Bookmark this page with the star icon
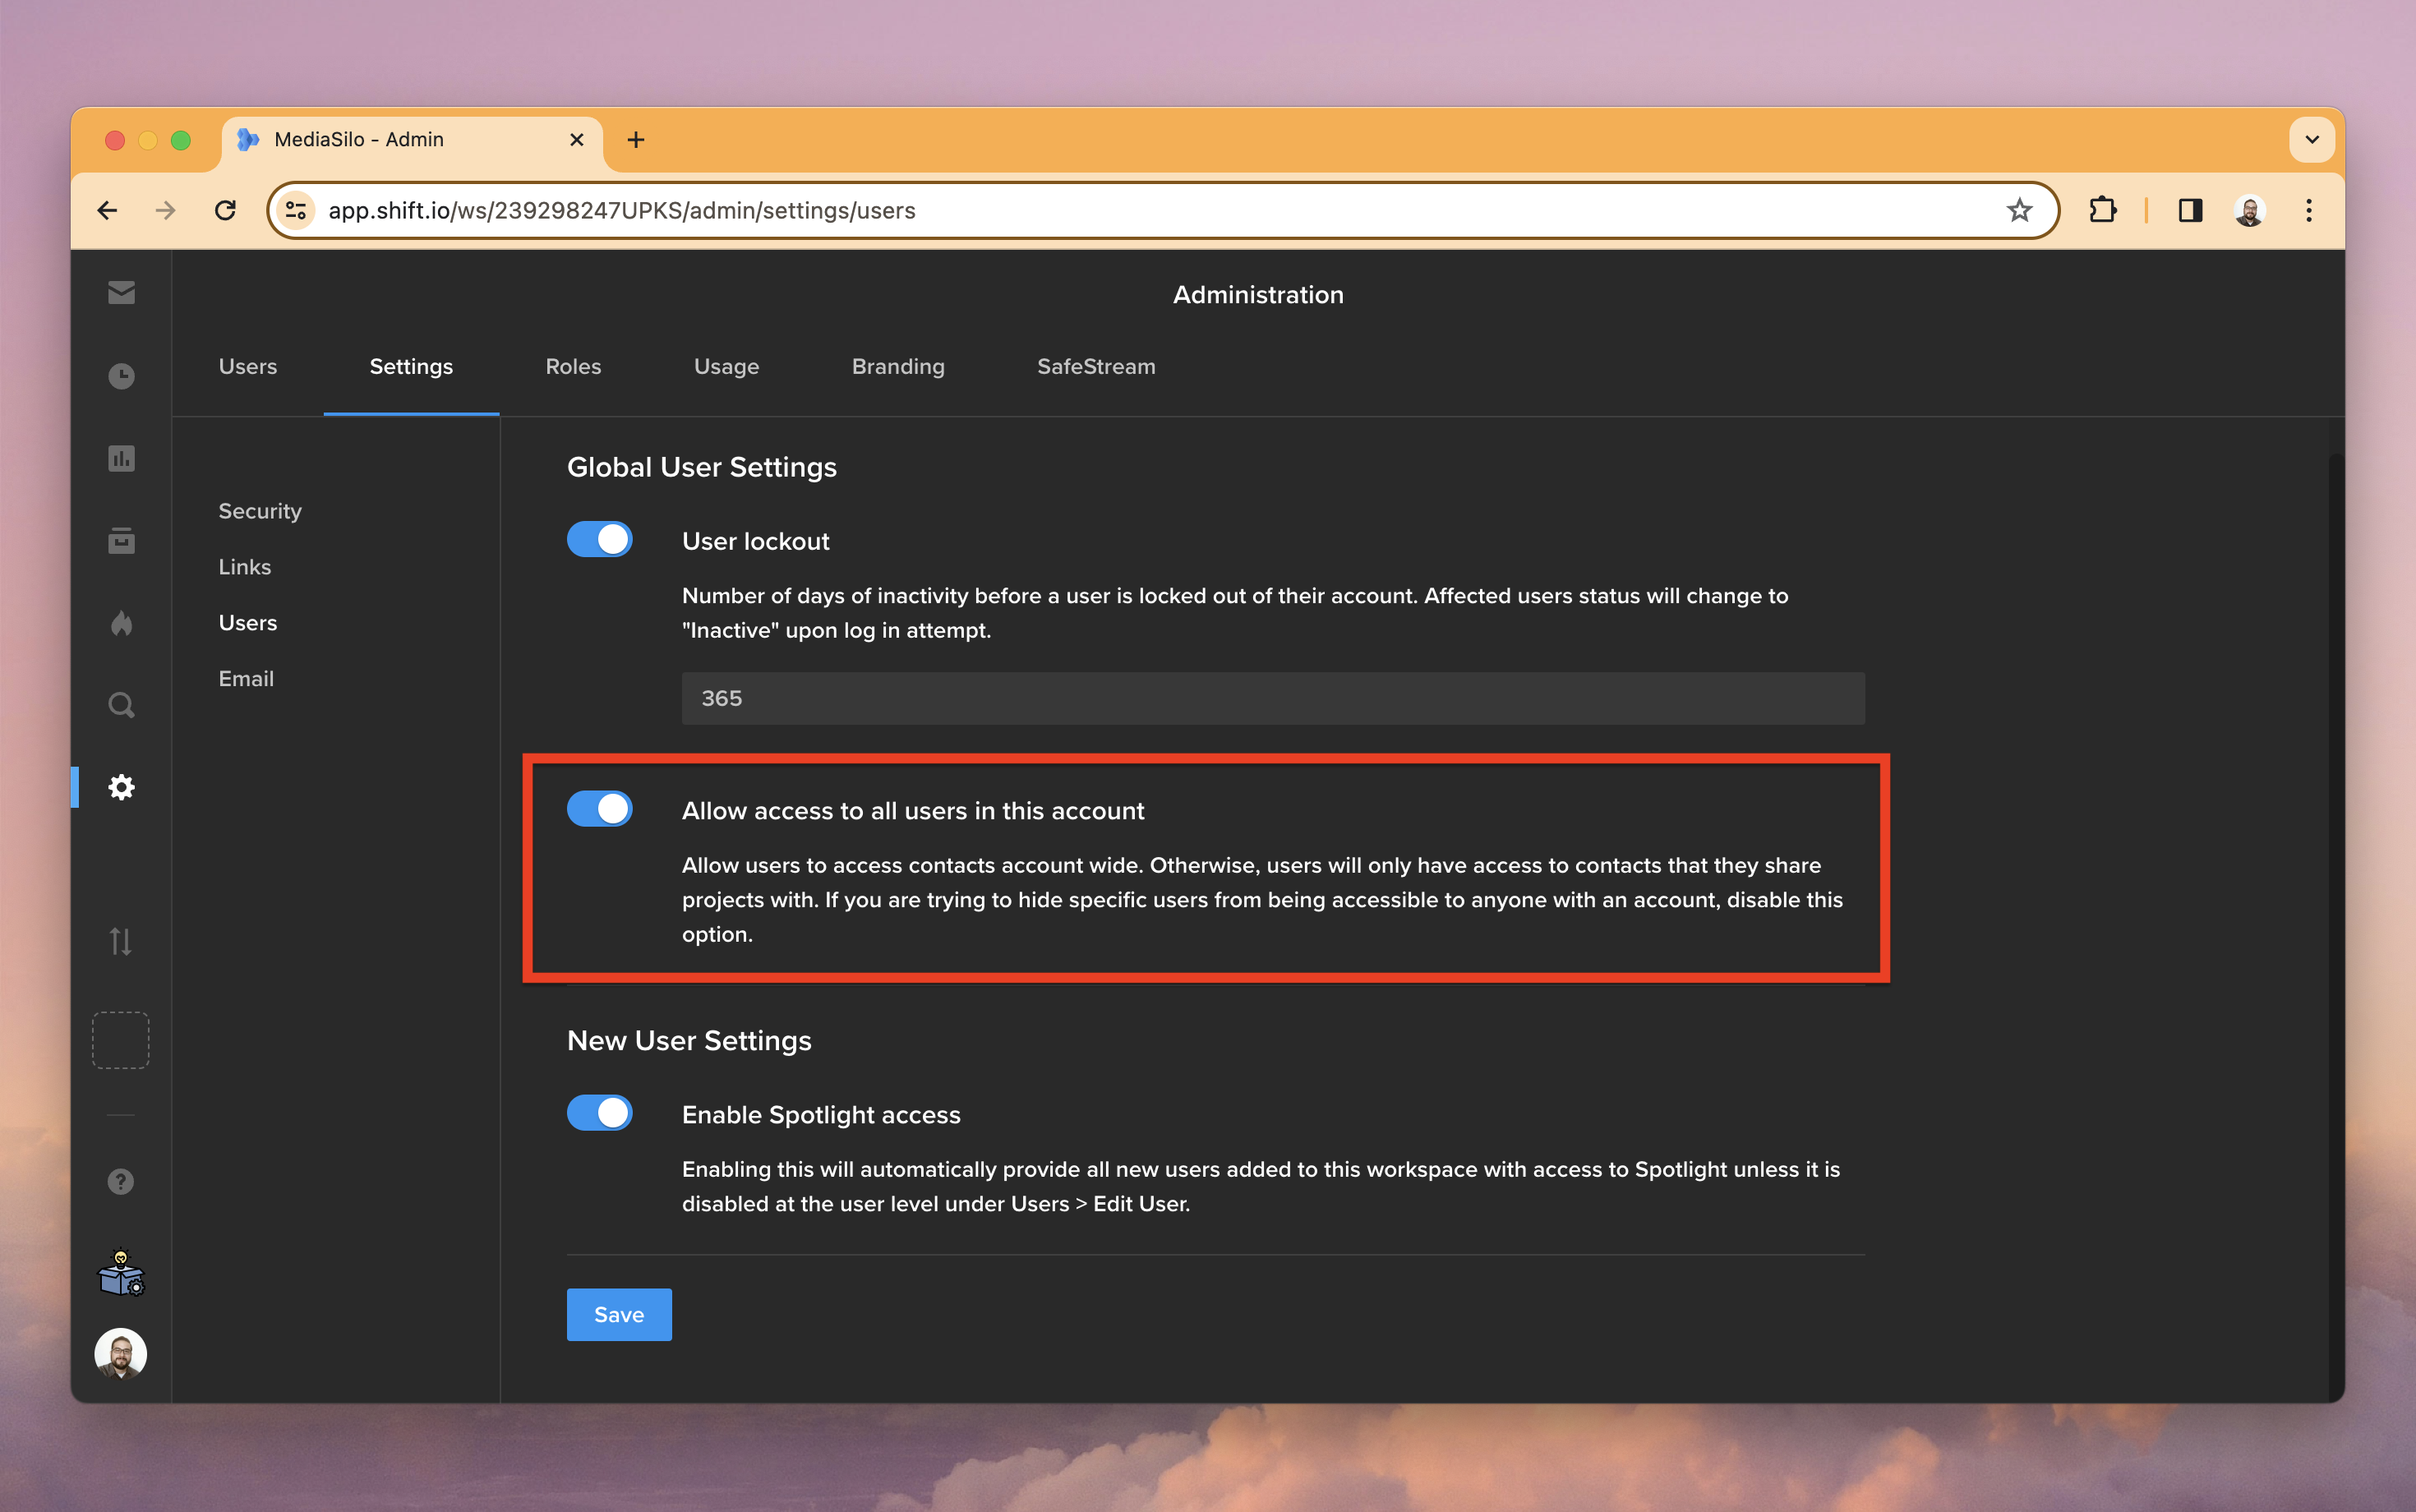The image size is (2416, 1512). [2019, 210]
